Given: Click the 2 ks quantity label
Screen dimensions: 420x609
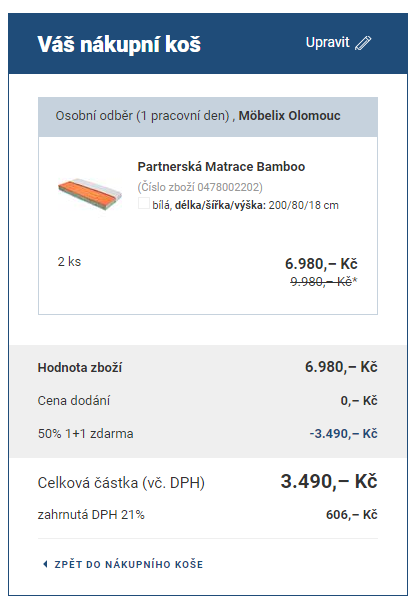Looking at the screenshot, I should 69,261.
